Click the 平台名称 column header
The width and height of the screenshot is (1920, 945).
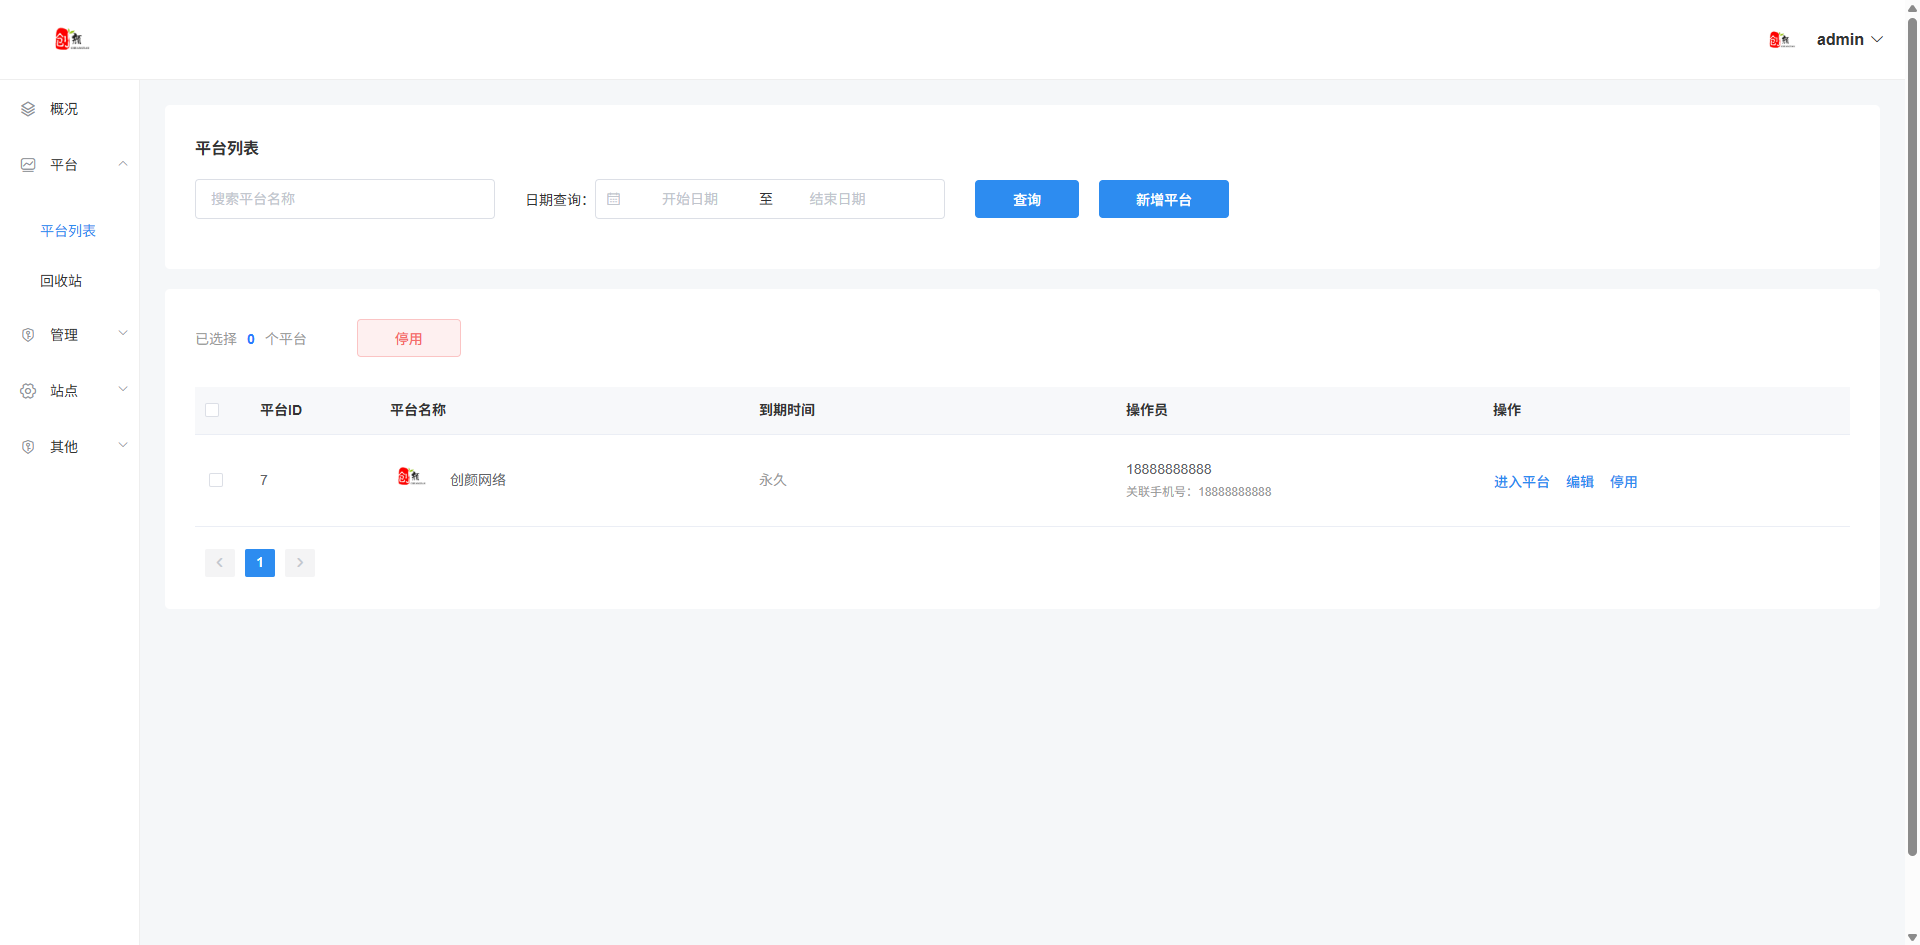point(418,410)
